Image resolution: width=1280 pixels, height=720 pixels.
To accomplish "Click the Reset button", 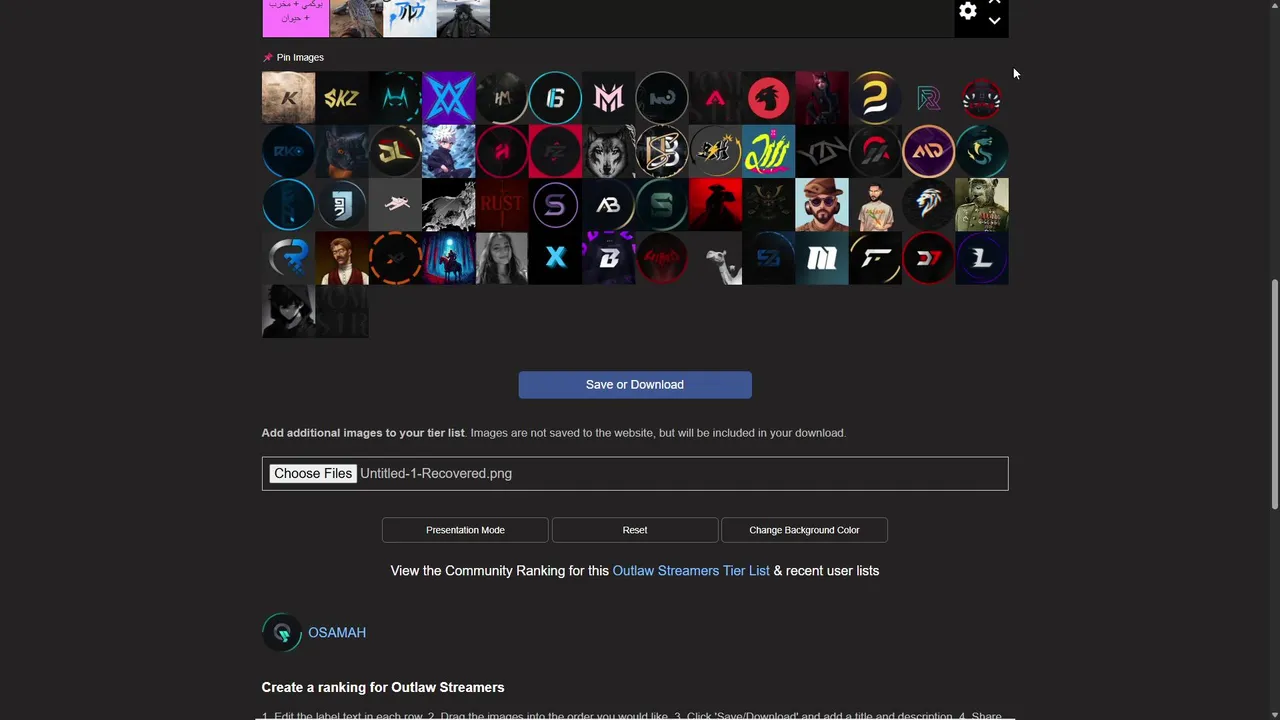I will [x=635, y=530].
